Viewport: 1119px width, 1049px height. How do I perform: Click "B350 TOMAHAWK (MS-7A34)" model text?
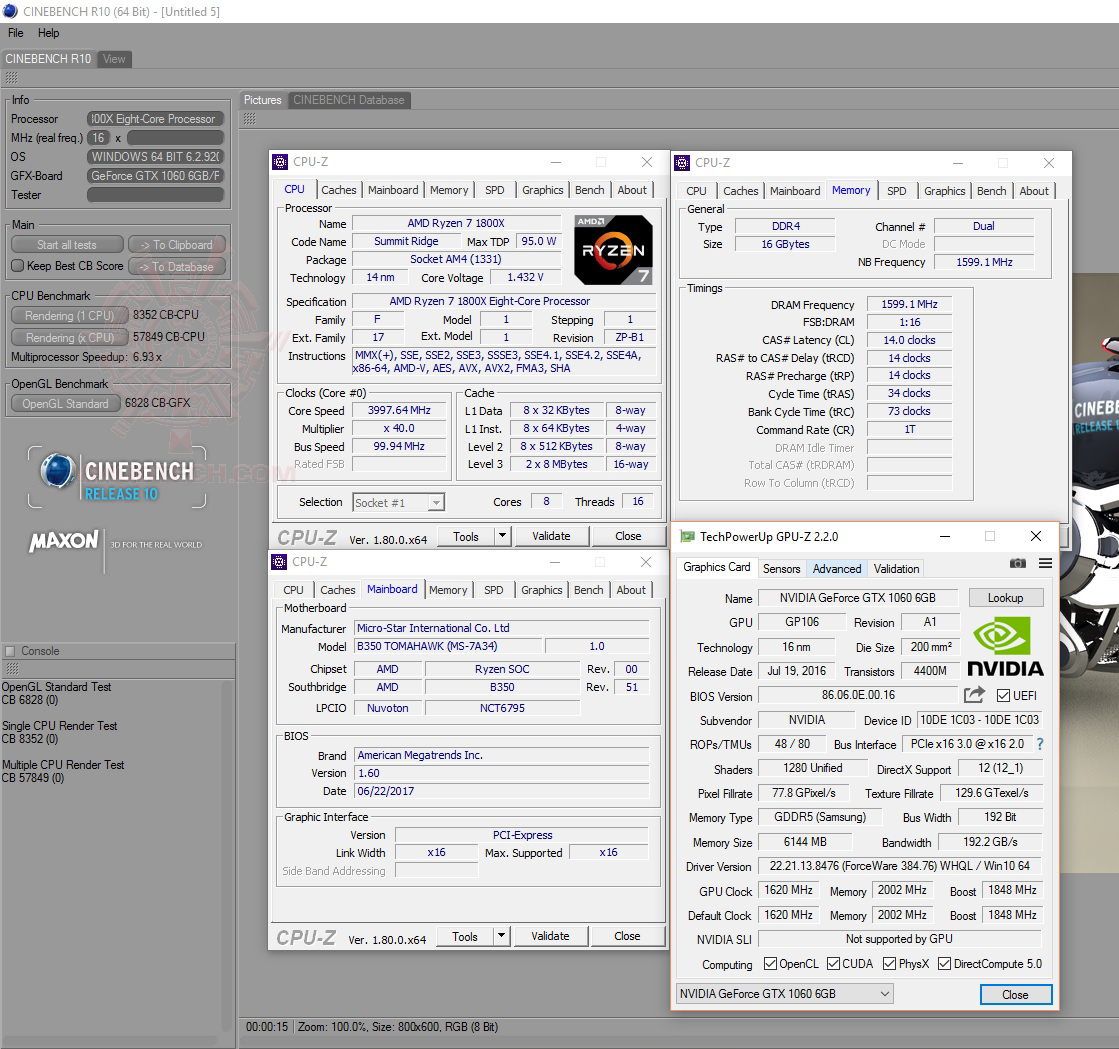pos(427,647)
